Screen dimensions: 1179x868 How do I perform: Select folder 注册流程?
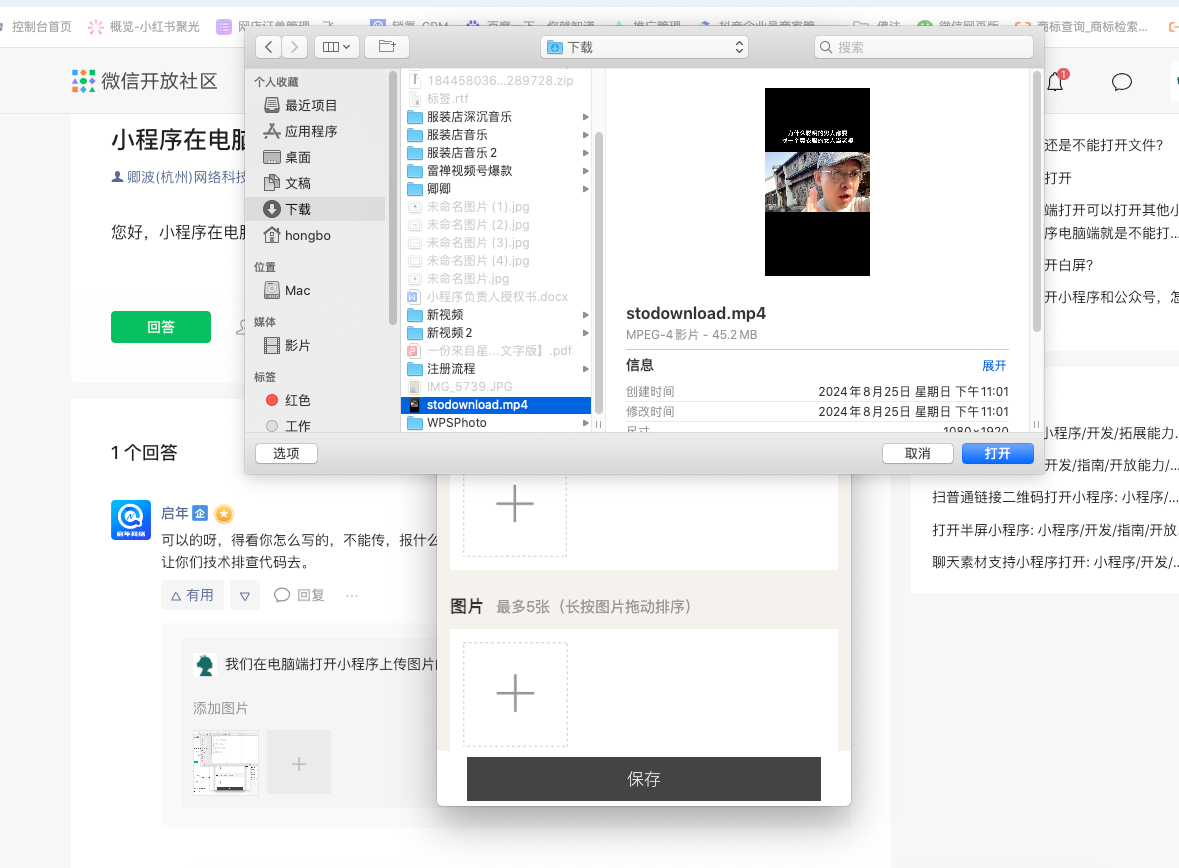496,369
